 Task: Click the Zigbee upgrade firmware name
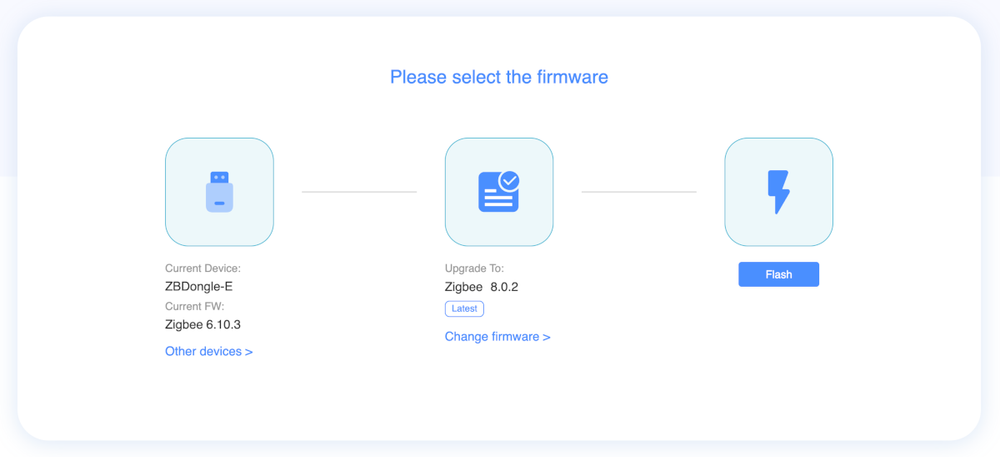tap(463, 287)
